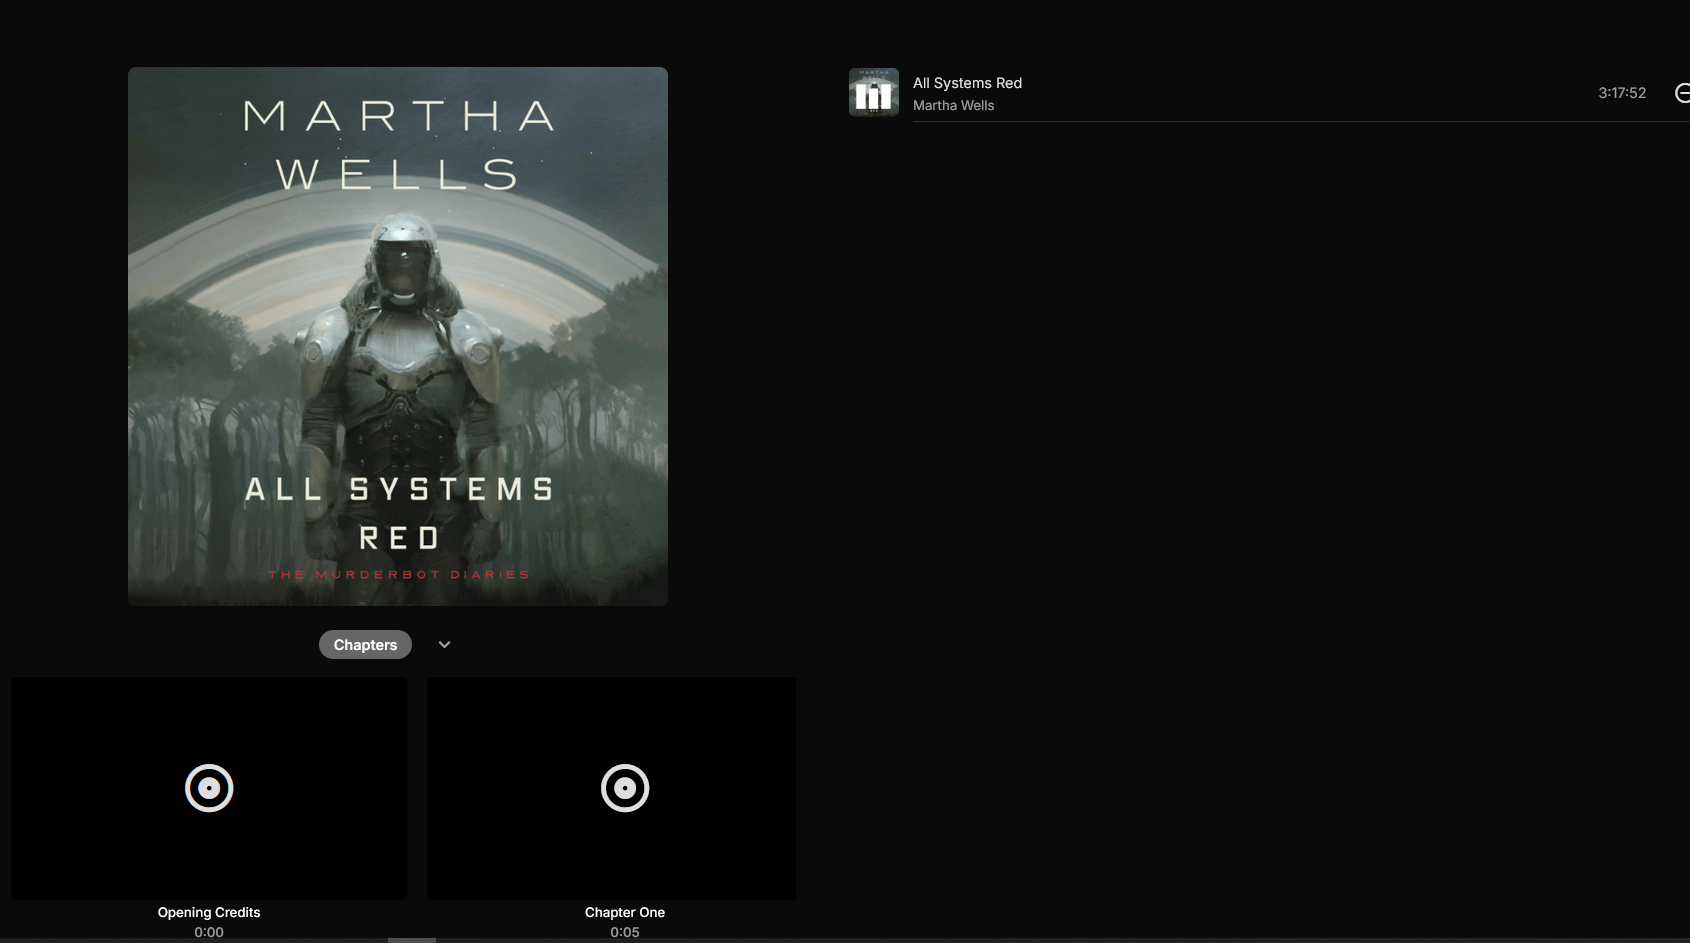The height and width of the screenshot is (943, 1690).
Task: Click the 0:05 timestamp under Chapter One
Action: click(x=625, y=932)
